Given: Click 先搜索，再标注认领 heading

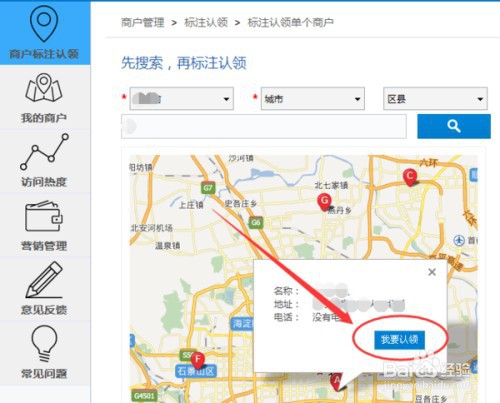Looking at the screenshot, I should [x=184, y=63].
